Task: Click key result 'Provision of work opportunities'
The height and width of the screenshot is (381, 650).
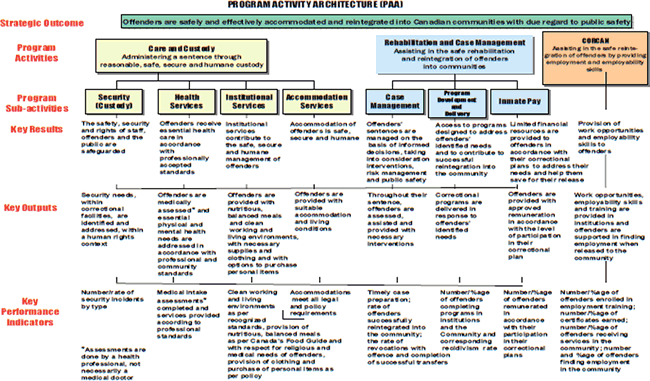Action: (x=610, y=137)
